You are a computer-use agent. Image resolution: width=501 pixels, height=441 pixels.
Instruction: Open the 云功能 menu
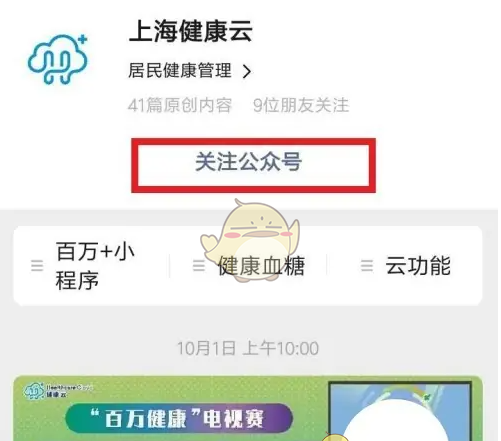click(x=418, y=266)
